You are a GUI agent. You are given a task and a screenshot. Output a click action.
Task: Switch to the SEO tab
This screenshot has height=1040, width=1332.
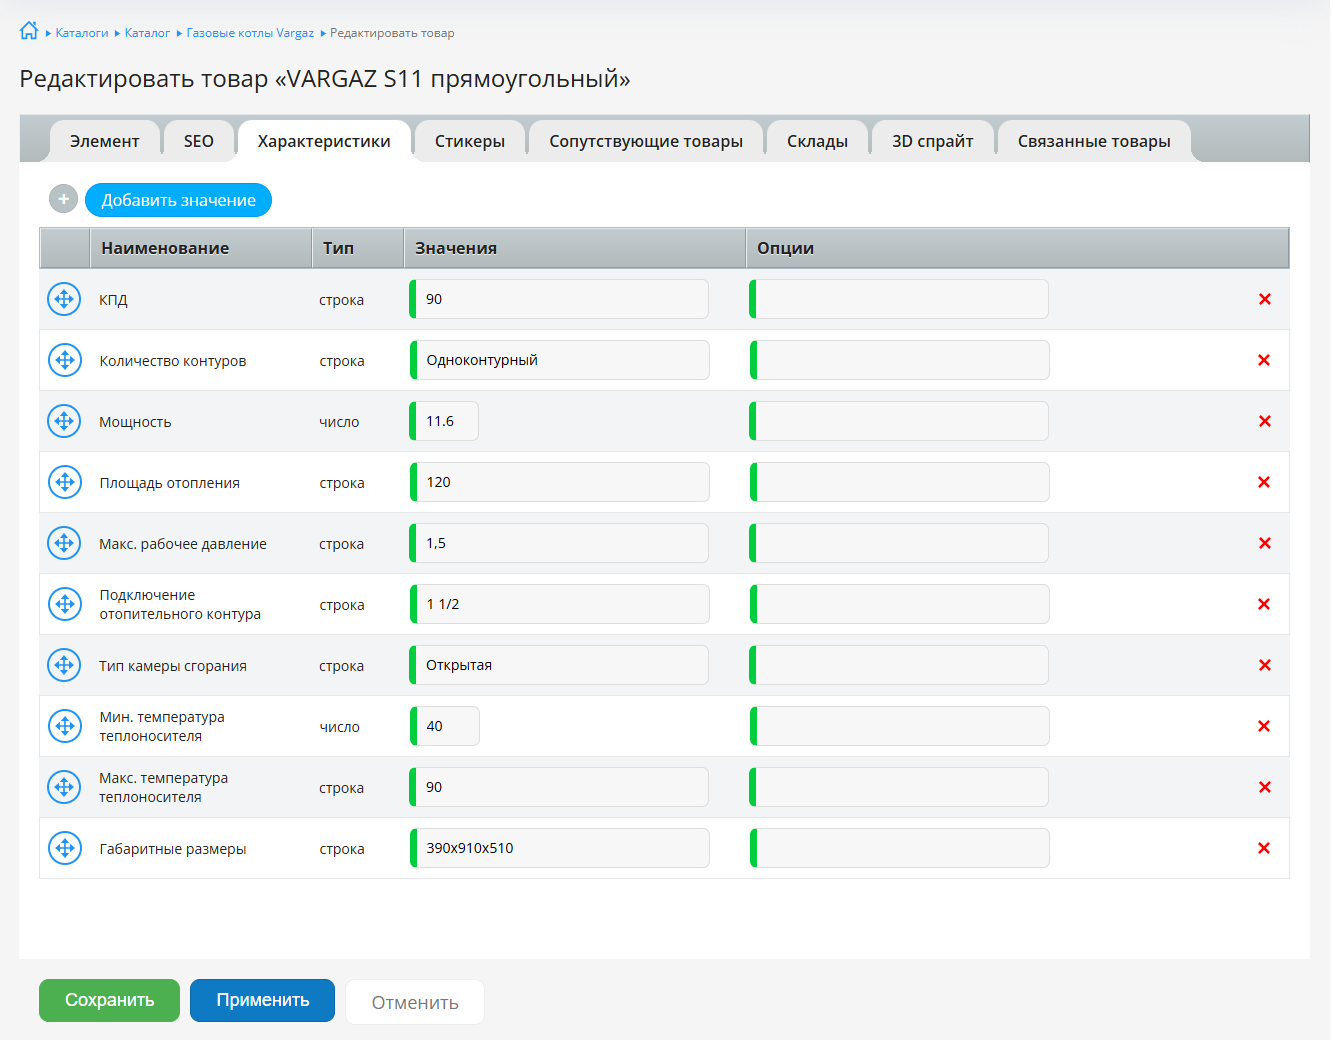(199, 141)
